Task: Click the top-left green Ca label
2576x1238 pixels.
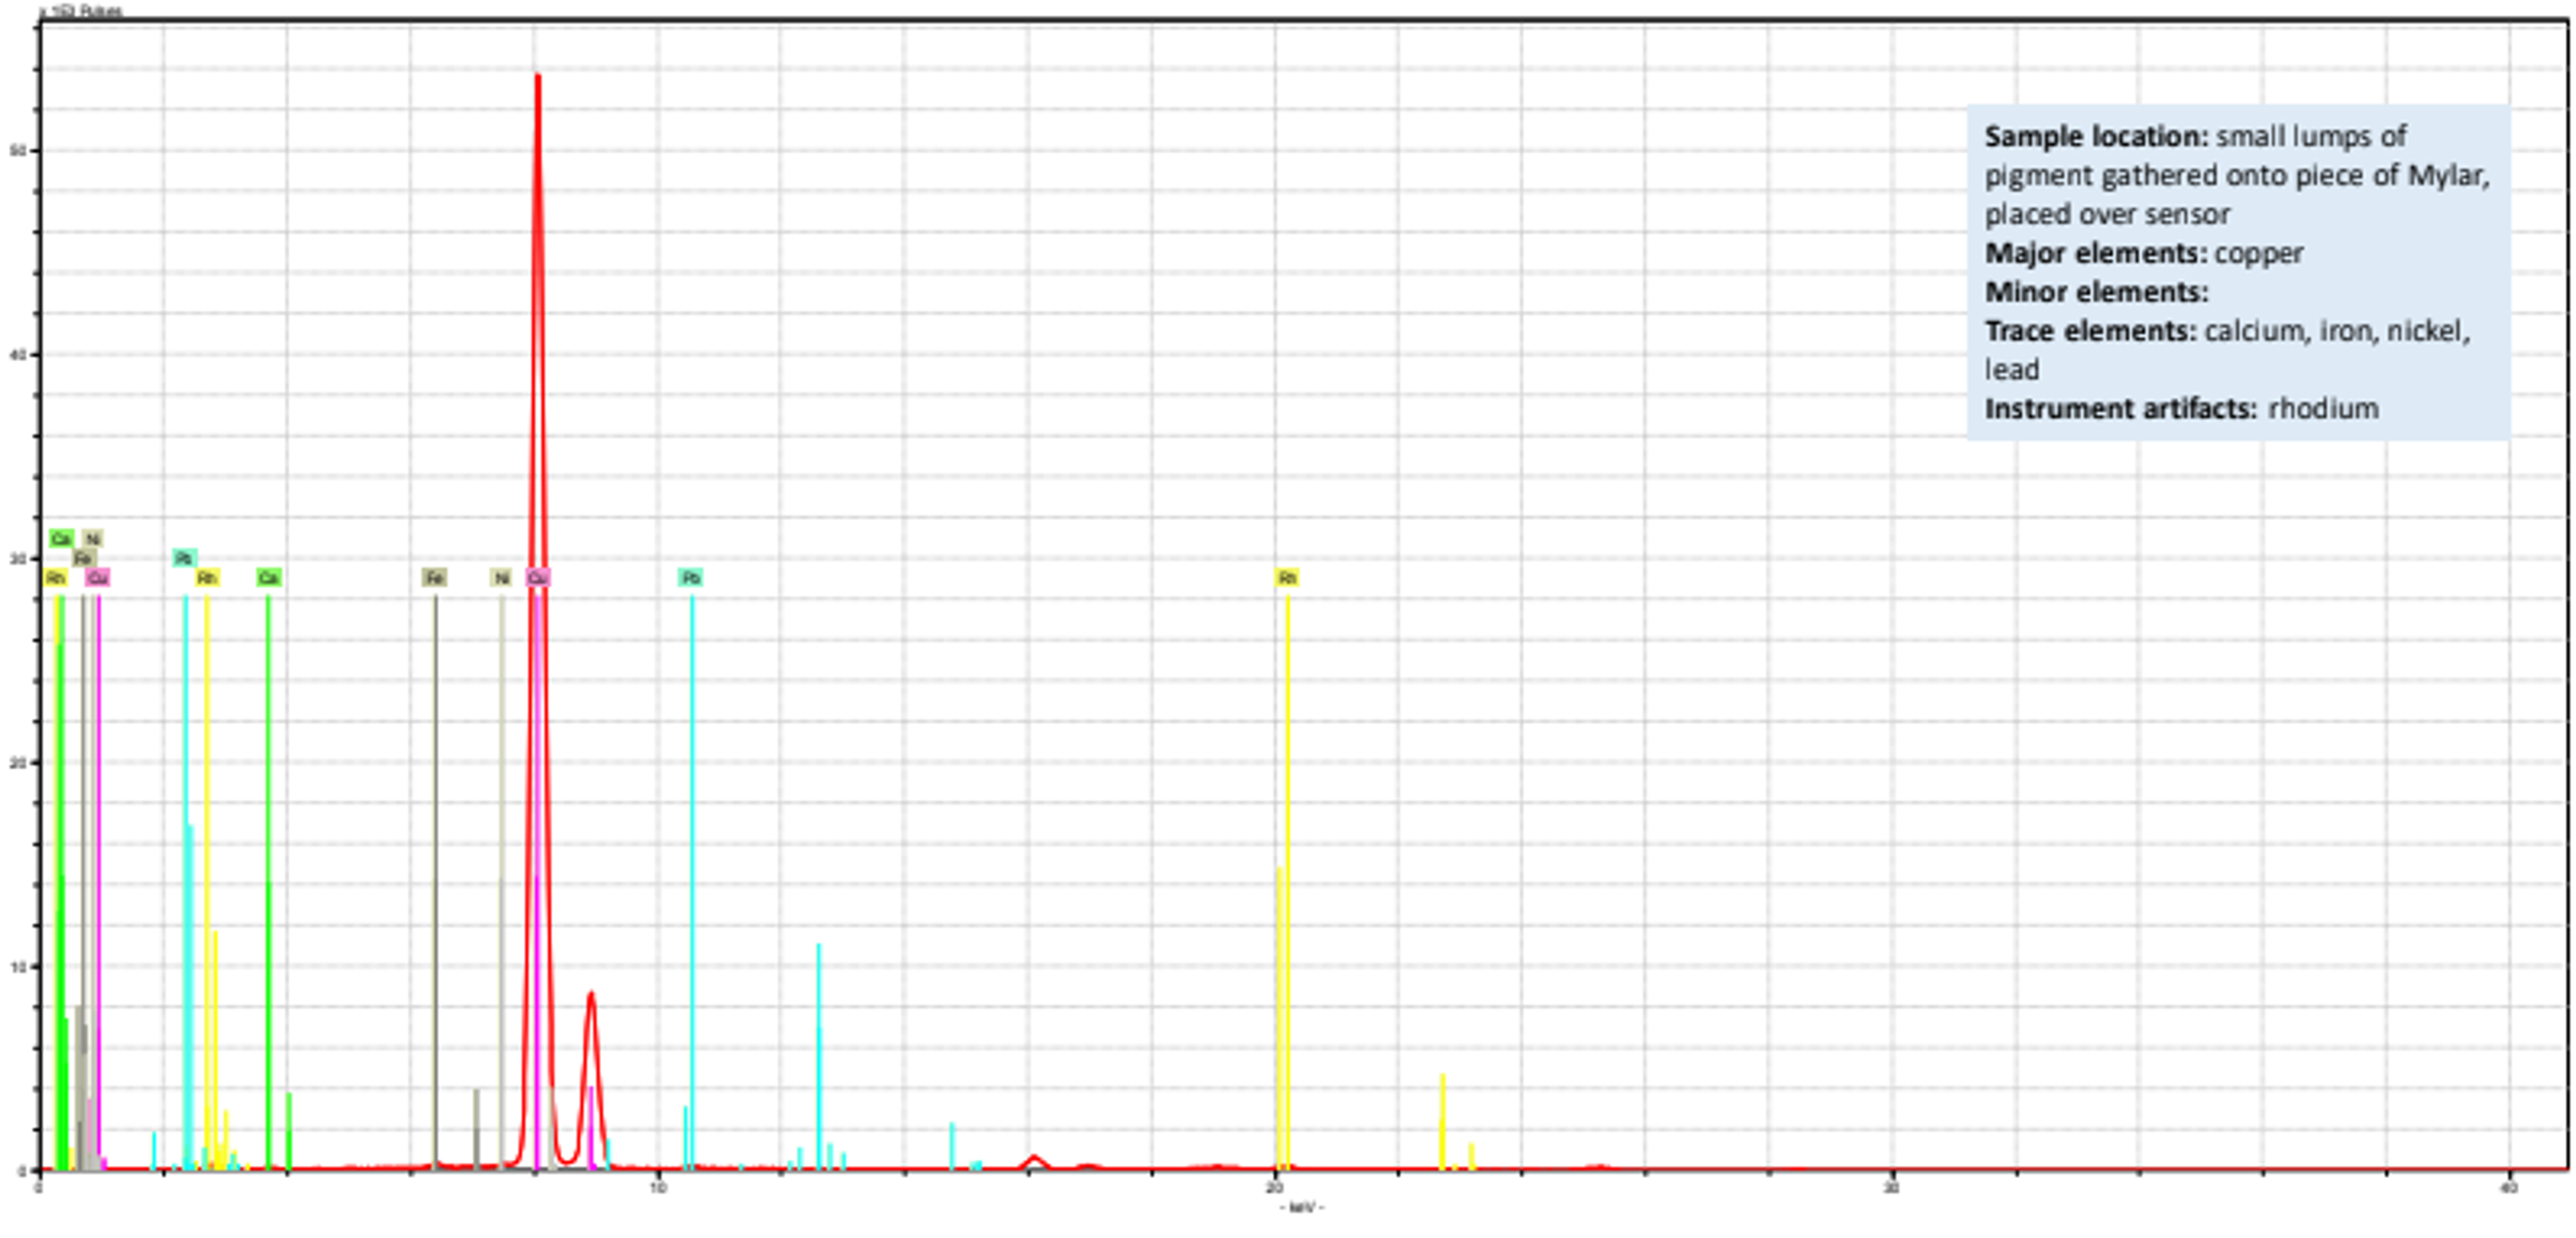Action: (x=61, y=539)
